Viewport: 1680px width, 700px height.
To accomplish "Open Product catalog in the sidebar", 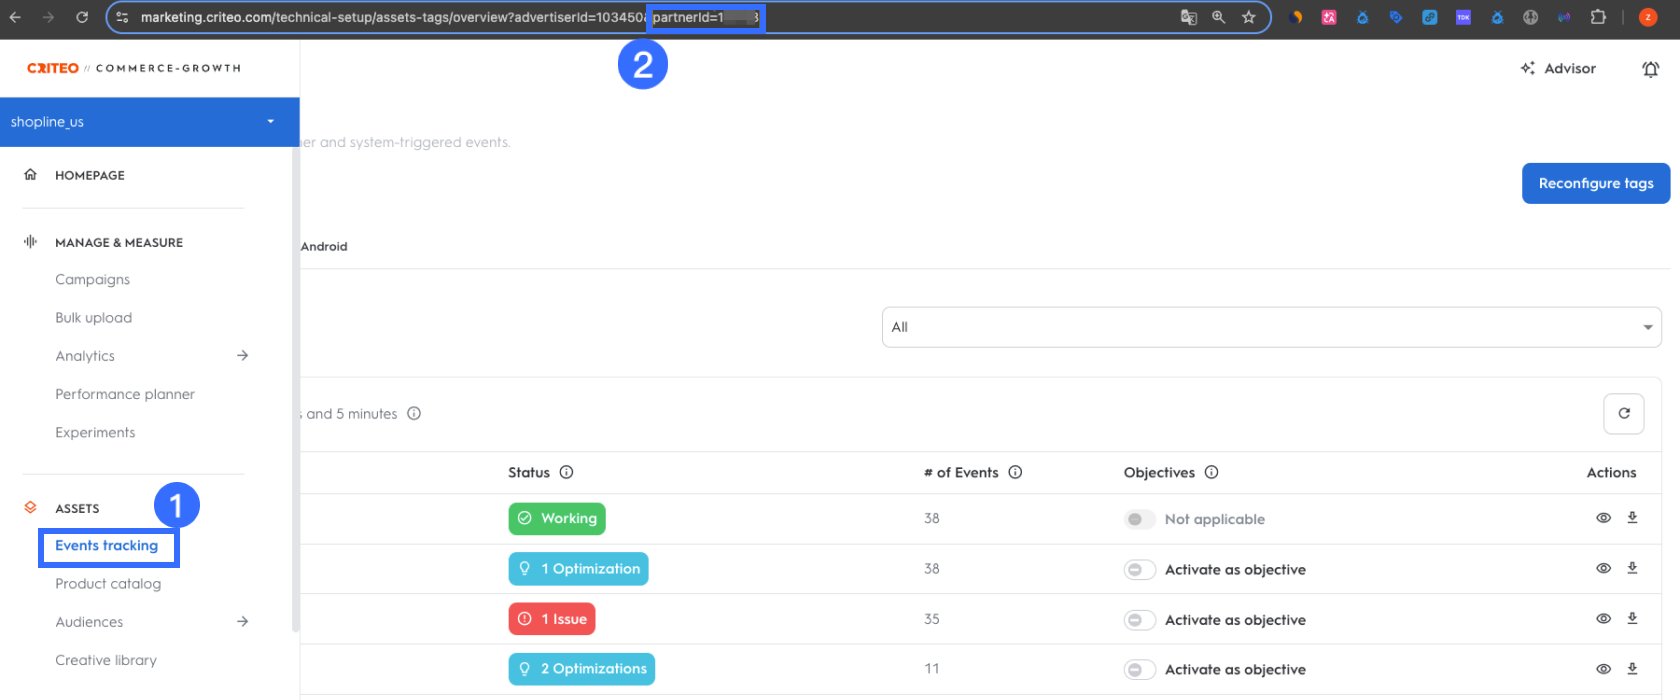I will (x=108, y=583).
